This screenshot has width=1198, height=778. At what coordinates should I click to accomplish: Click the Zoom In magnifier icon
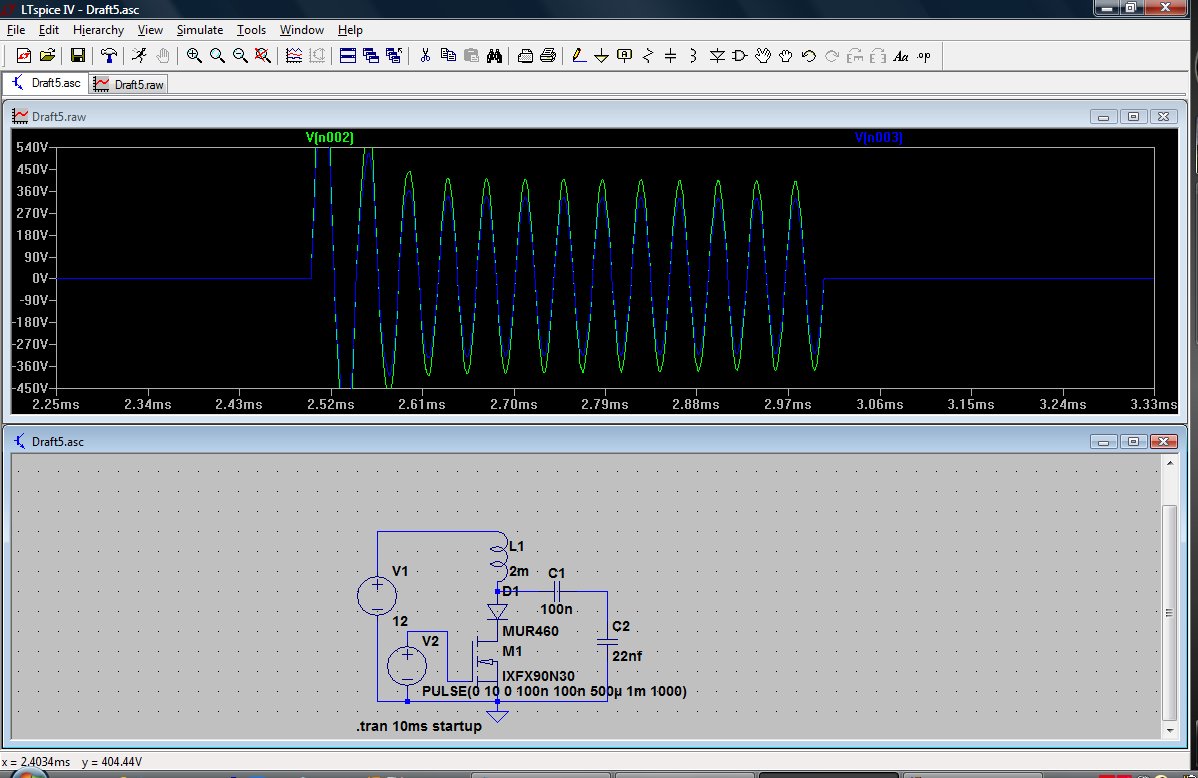coord(194,56)
